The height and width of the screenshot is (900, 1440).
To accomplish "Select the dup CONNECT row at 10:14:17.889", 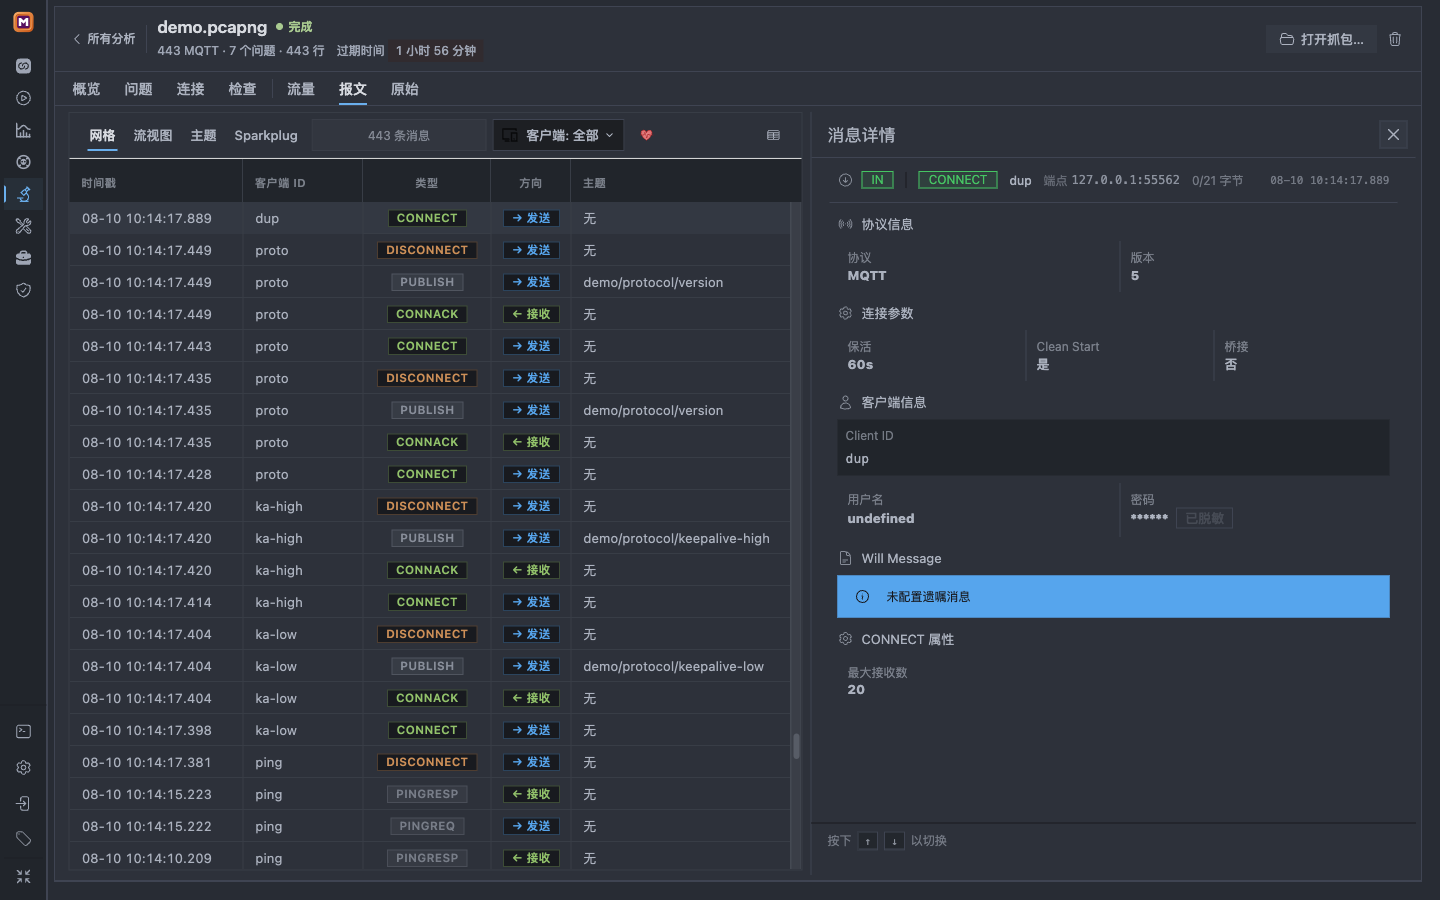I will (x=429, y=218).
